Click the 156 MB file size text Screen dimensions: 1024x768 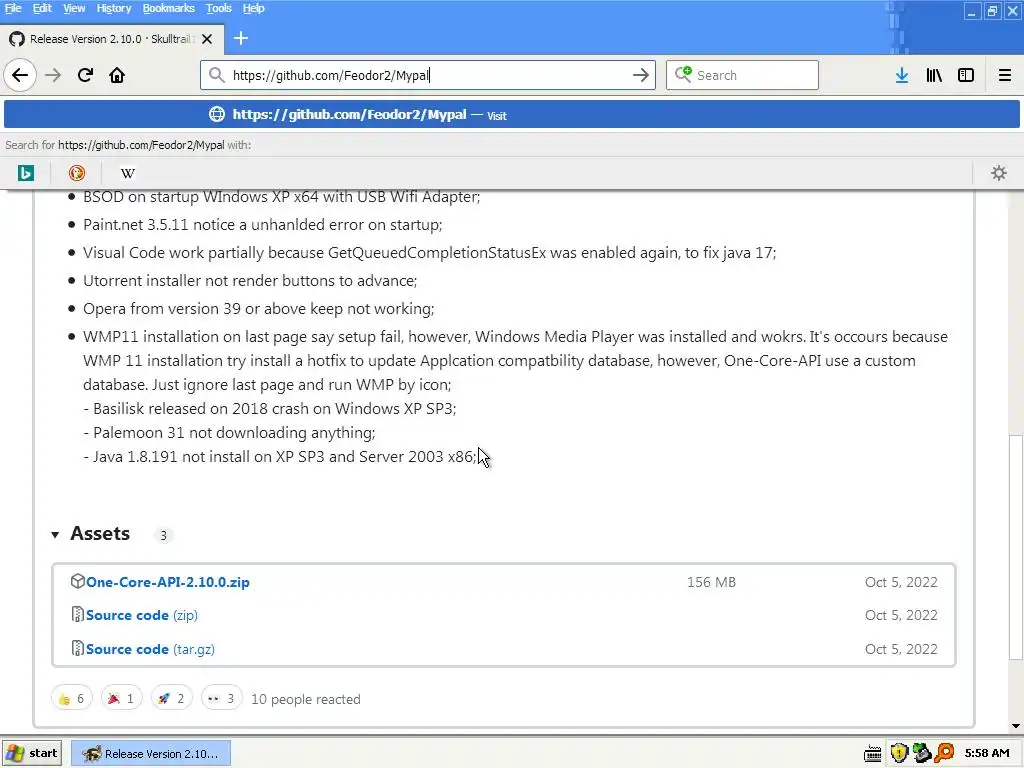pyautogui.click(x=711, y=582)
